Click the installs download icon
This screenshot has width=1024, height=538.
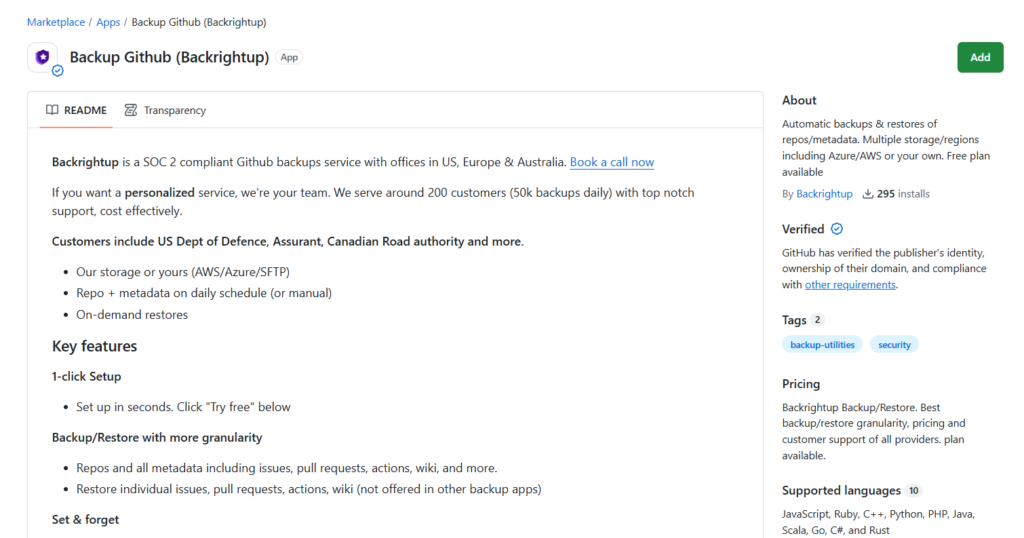tap(867, 194)
